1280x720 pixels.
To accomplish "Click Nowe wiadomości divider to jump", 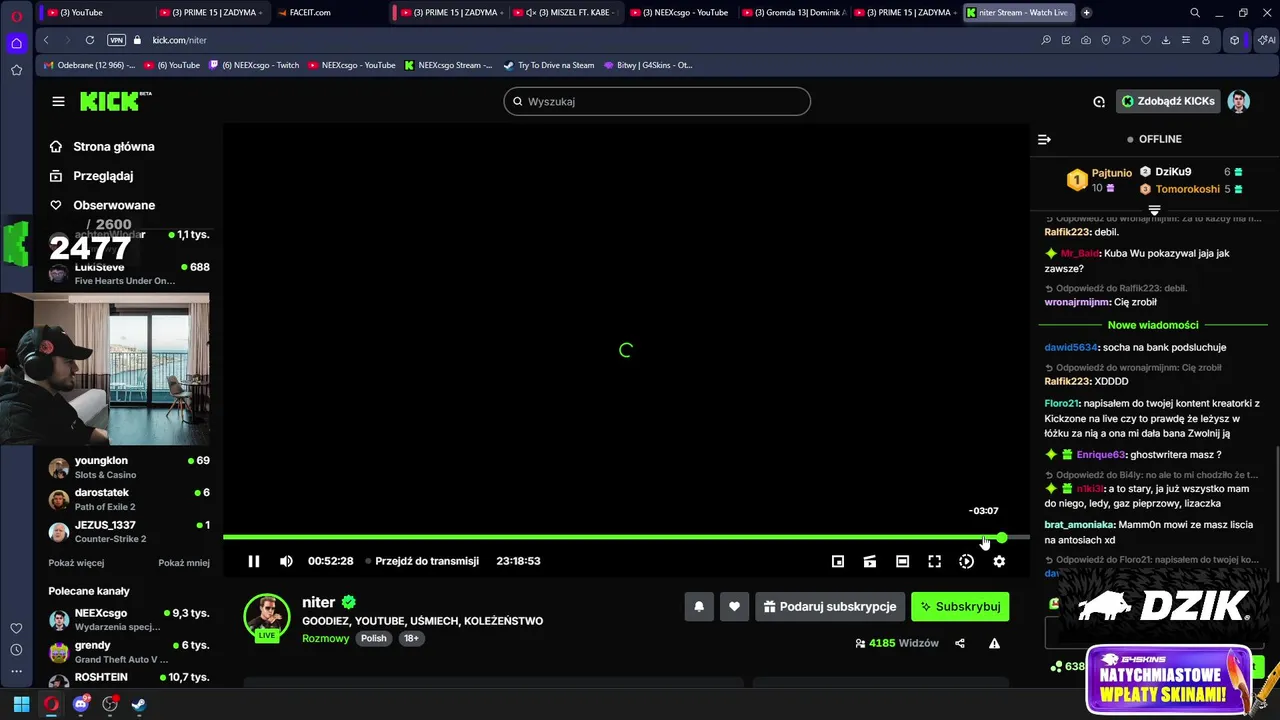I will (x=1153, y=325).
